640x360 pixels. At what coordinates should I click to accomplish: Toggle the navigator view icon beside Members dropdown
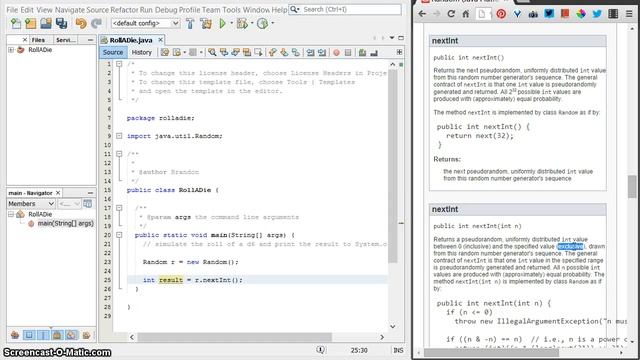tap(88, 203)
